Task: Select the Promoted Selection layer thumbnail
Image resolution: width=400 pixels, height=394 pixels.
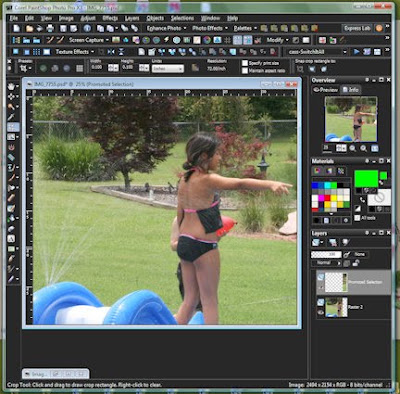Action: coord(336,282)
